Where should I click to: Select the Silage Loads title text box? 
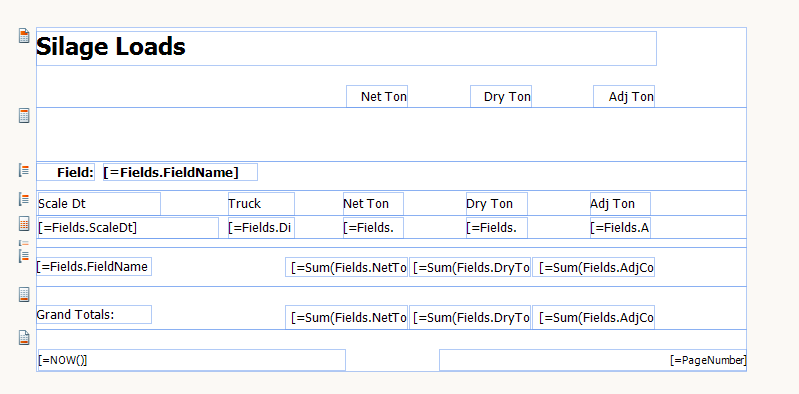(347, 48)
